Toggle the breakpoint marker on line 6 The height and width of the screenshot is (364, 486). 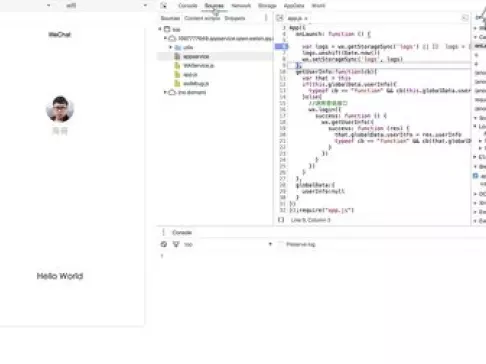(x=281, y=46)
